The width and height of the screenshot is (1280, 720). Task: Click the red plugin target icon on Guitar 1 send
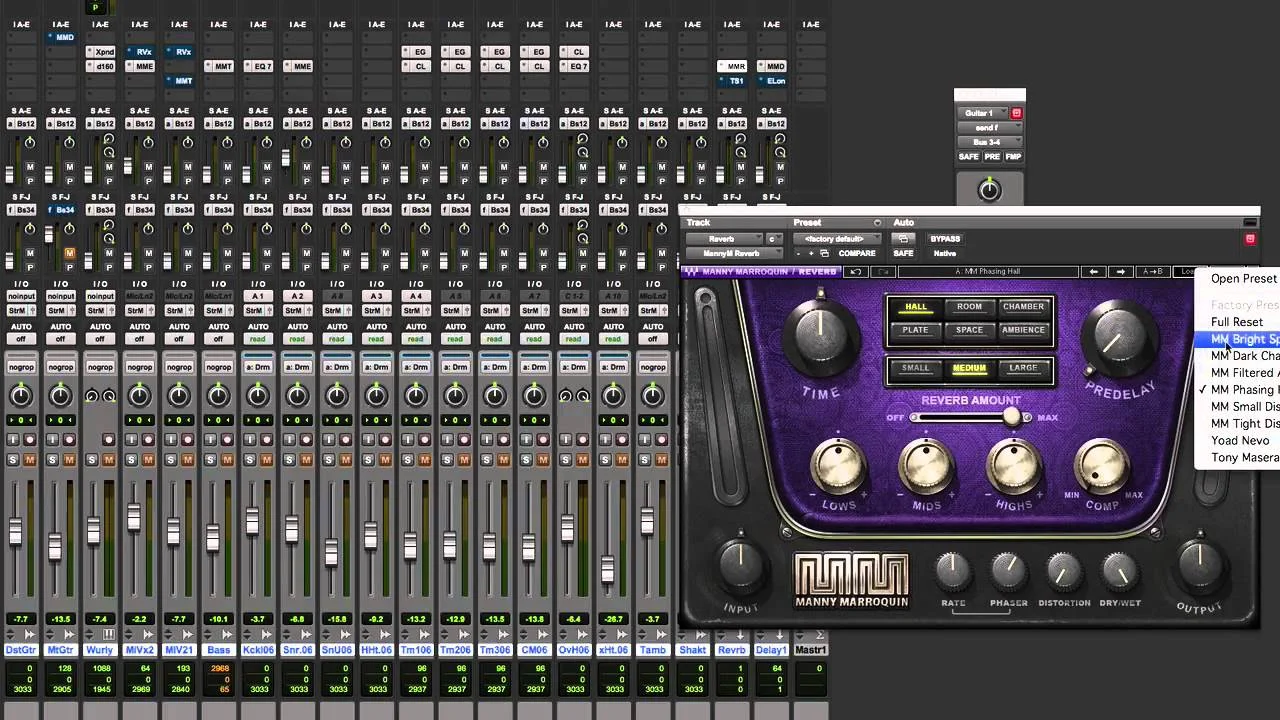click(1016, 113)
